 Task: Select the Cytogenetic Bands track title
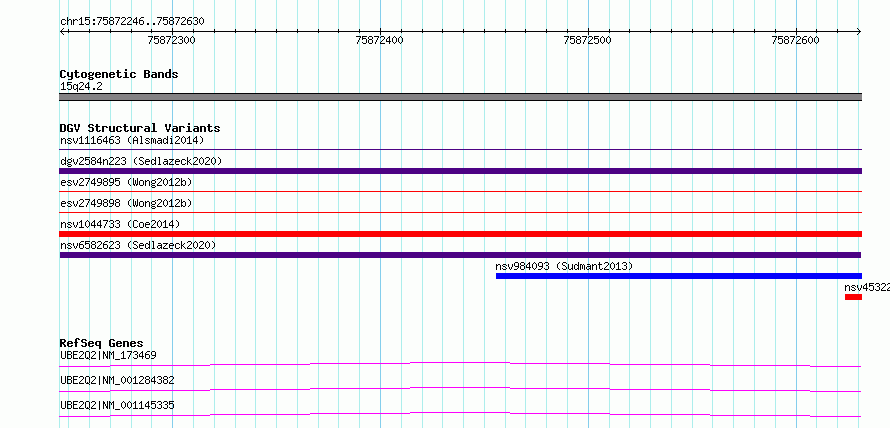(119, 74)
